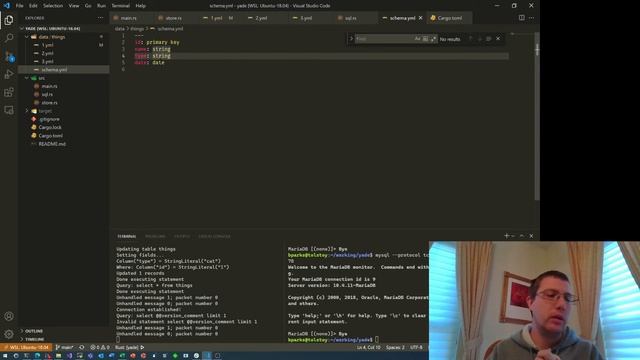Switch to the Cargo.toml editor tab

[x=449, y=18]
